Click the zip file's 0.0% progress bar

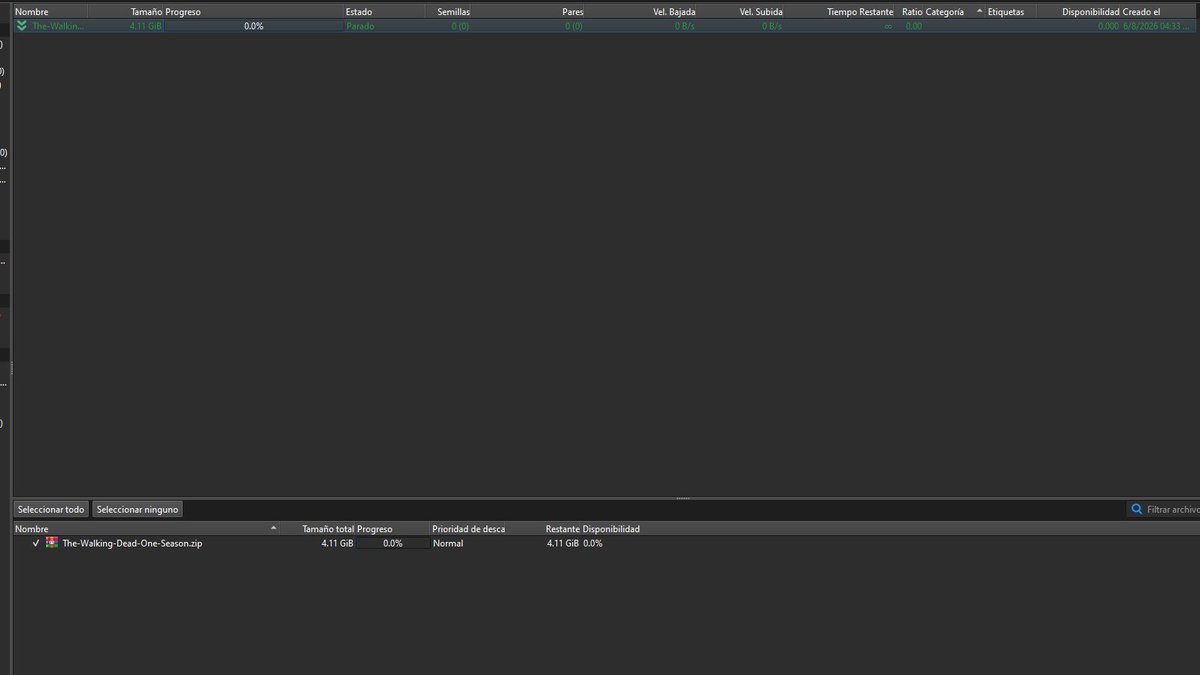click(392, 543)
